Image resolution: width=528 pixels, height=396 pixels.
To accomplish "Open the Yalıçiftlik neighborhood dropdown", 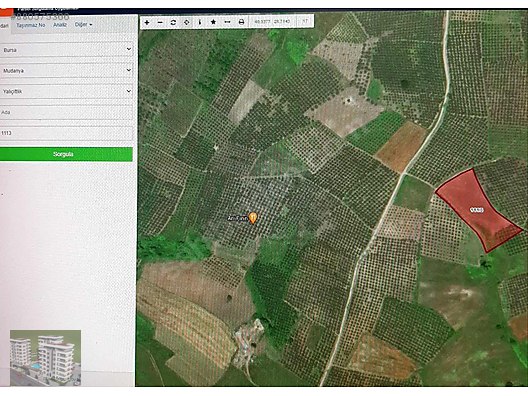I will click(x=66, y=91).
